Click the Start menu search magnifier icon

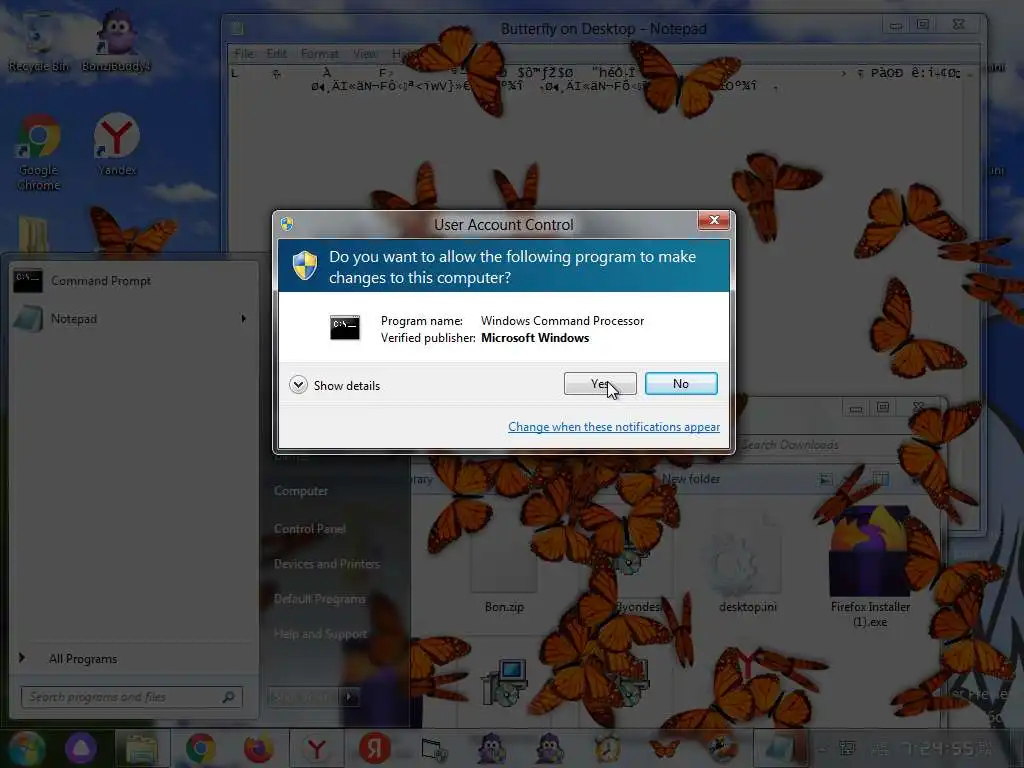pyautogui.click(x=229, y=697)
